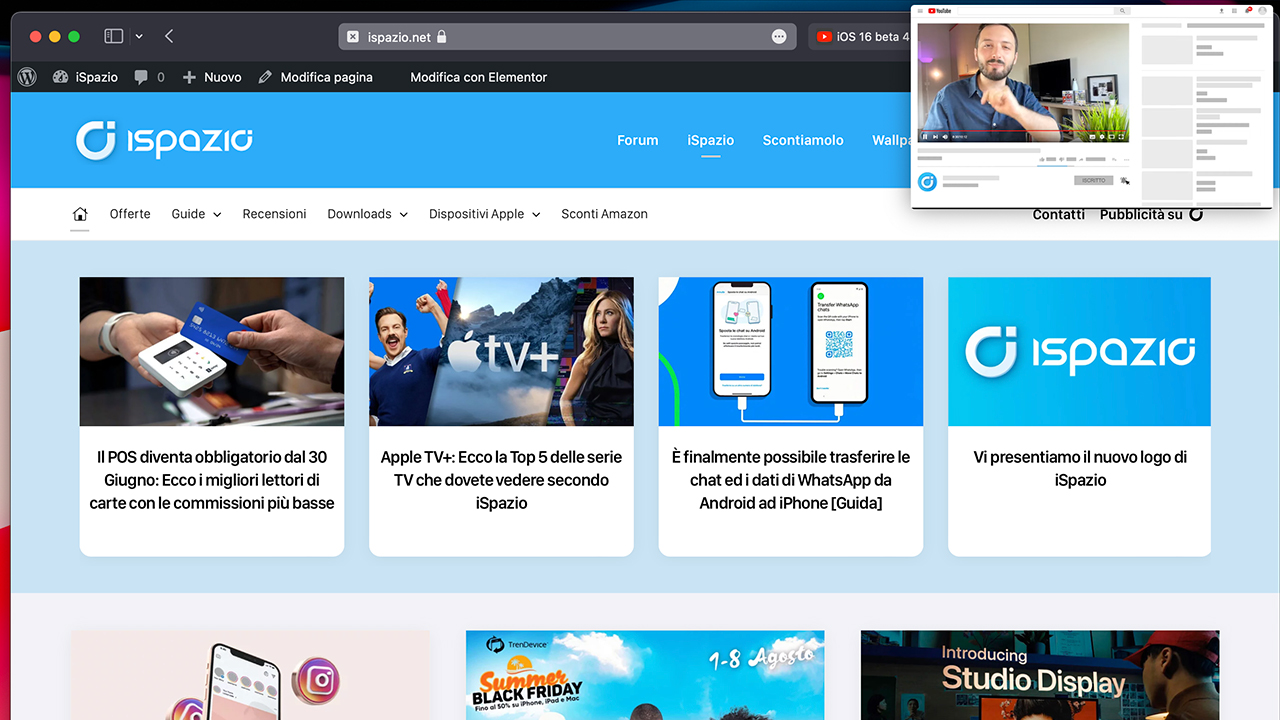The height and width of the screenshot is (720, 1280).
Task: Open the WhatsApp chat transfer Guida headline
Action: (791, 480)
